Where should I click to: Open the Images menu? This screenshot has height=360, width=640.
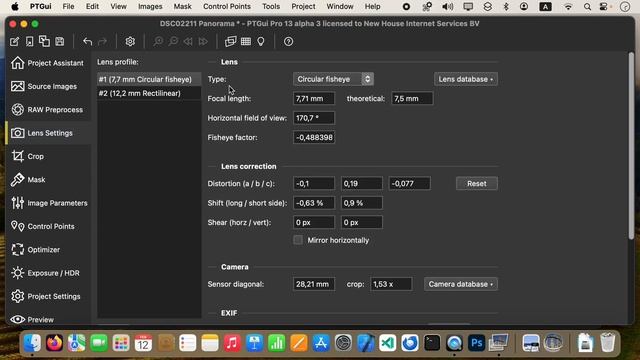[x=150, y=7]
